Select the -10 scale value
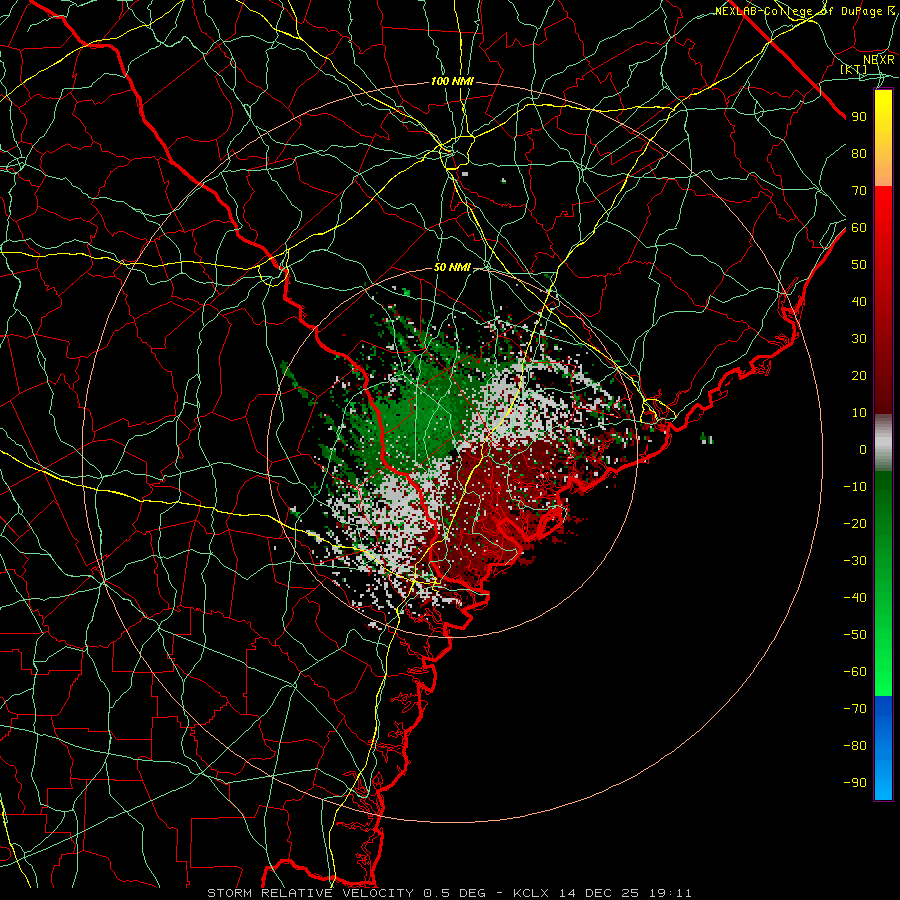The image size is (900, 900). tap(855, 487)
